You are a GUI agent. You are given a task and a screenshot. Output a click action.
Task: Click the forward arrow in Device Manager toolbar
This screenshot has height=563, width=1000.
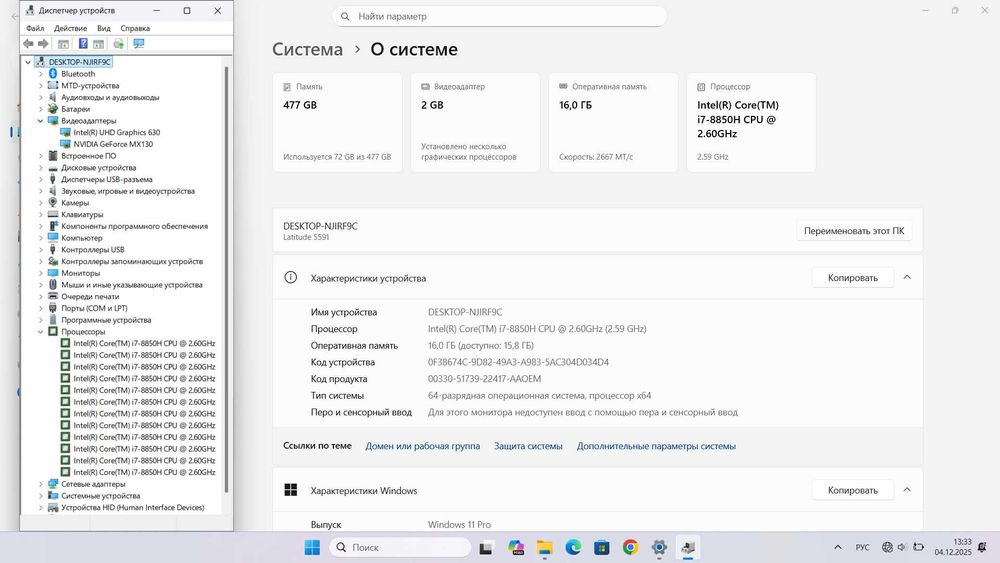pyautogui.click(x=43, y=43)
